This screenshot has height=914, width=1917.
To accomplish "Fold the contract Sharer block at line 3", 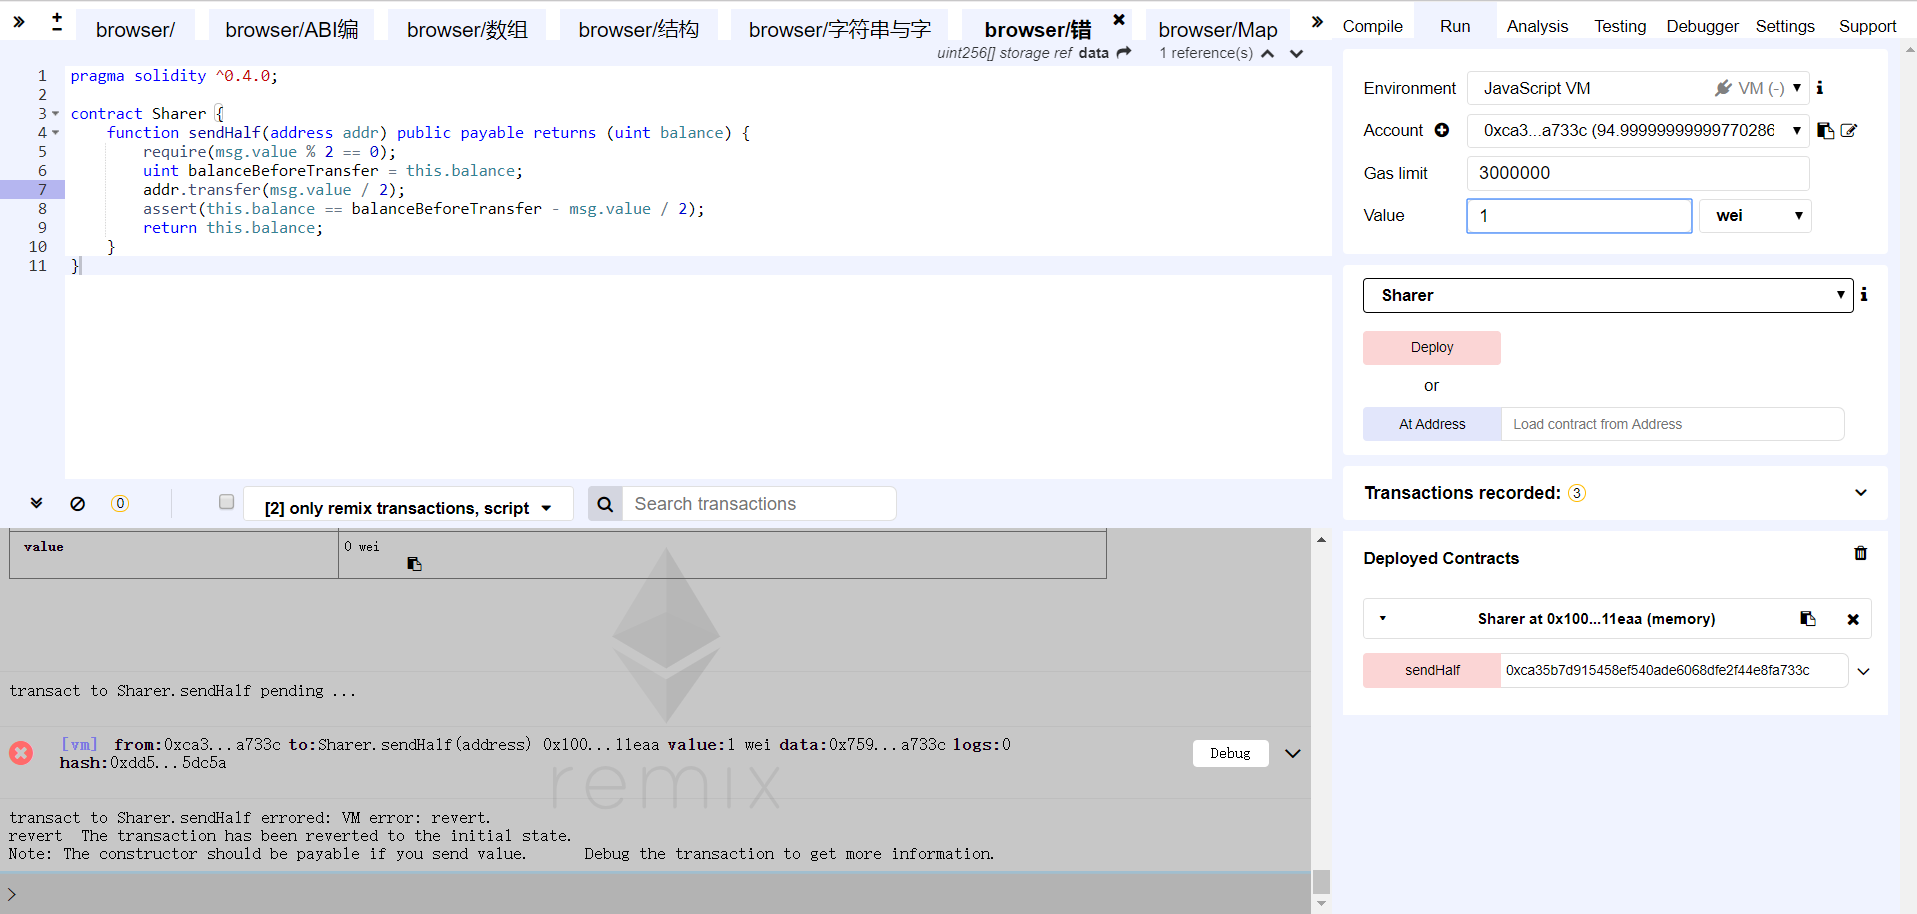I will tap(56, 113).
